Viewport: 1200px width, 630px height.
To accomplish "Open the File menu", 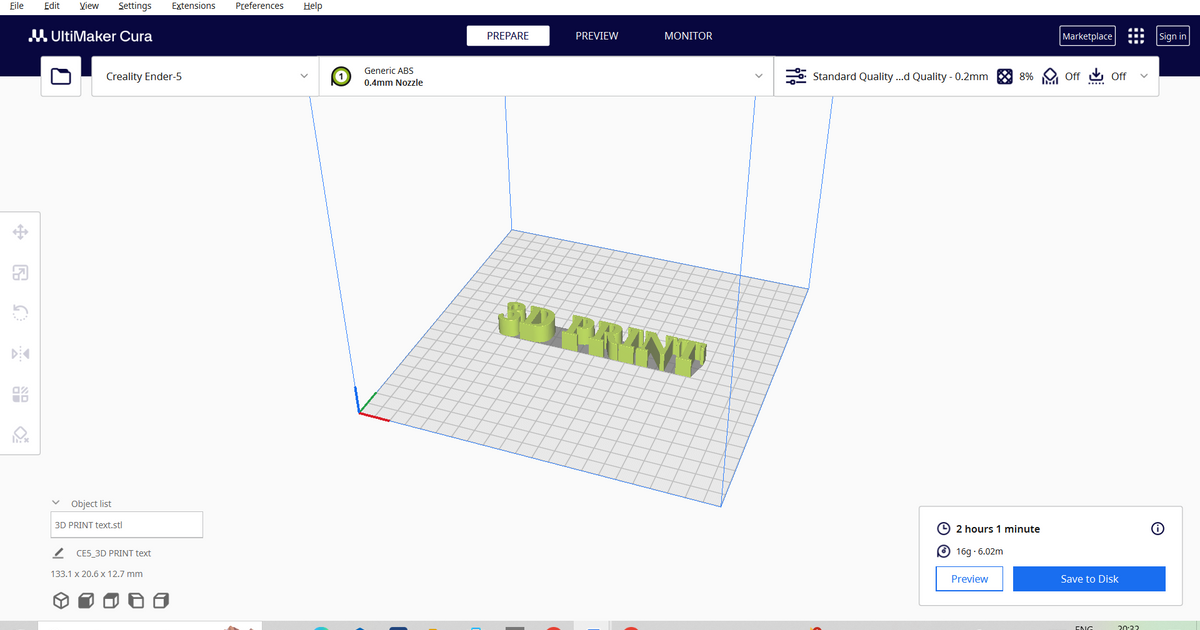I will click(17, 6).
